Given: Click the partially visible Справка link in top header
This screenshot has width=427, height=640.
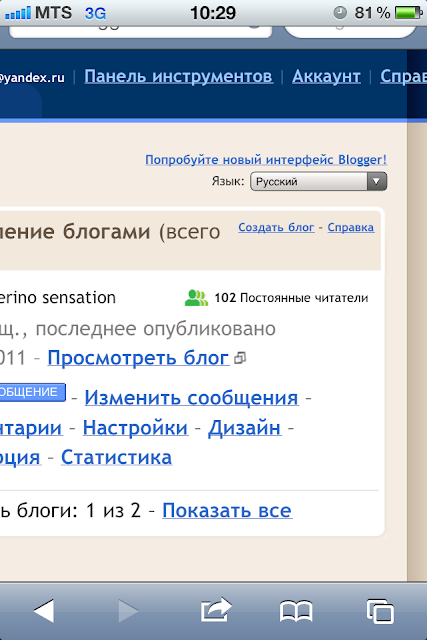Looking at the screenshot, I should click(x=403, y=76).
